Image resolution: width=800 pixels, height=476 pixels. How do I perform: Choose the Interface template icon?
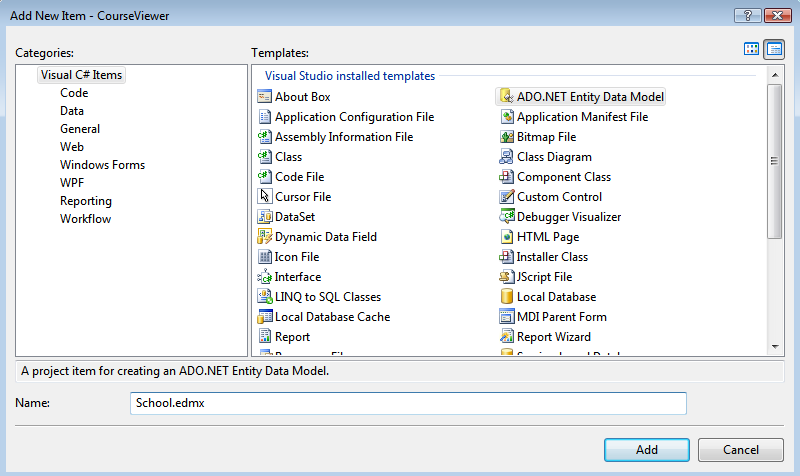point(264,277)
